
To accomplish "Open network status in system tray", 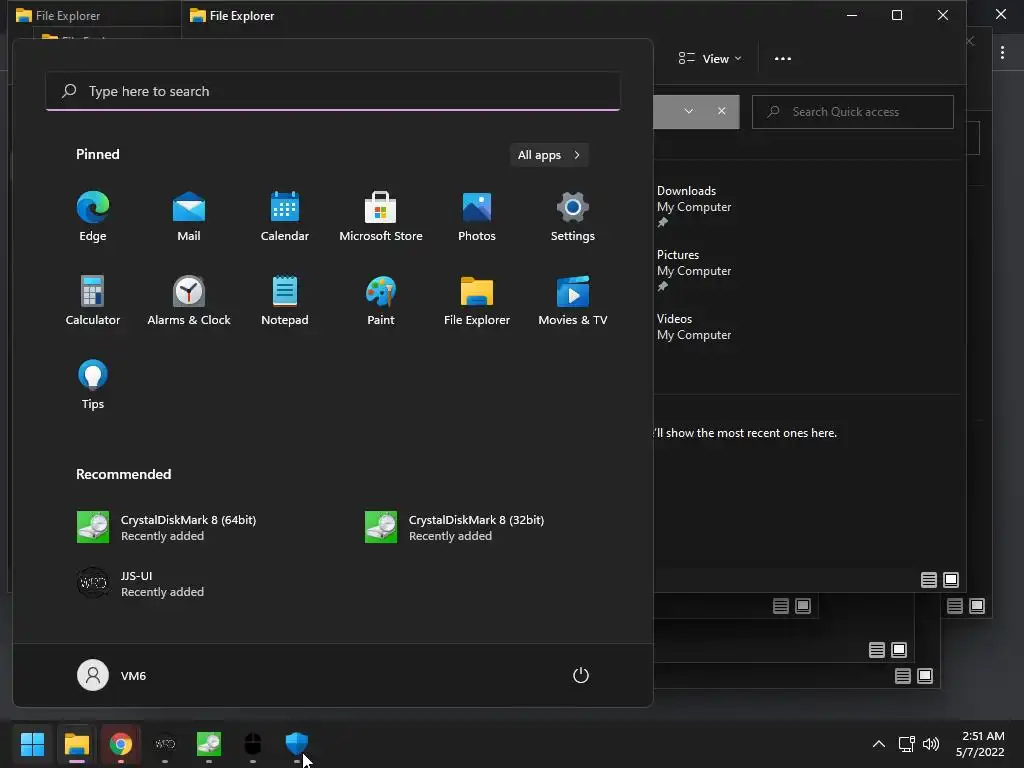I will coord(906,744).
